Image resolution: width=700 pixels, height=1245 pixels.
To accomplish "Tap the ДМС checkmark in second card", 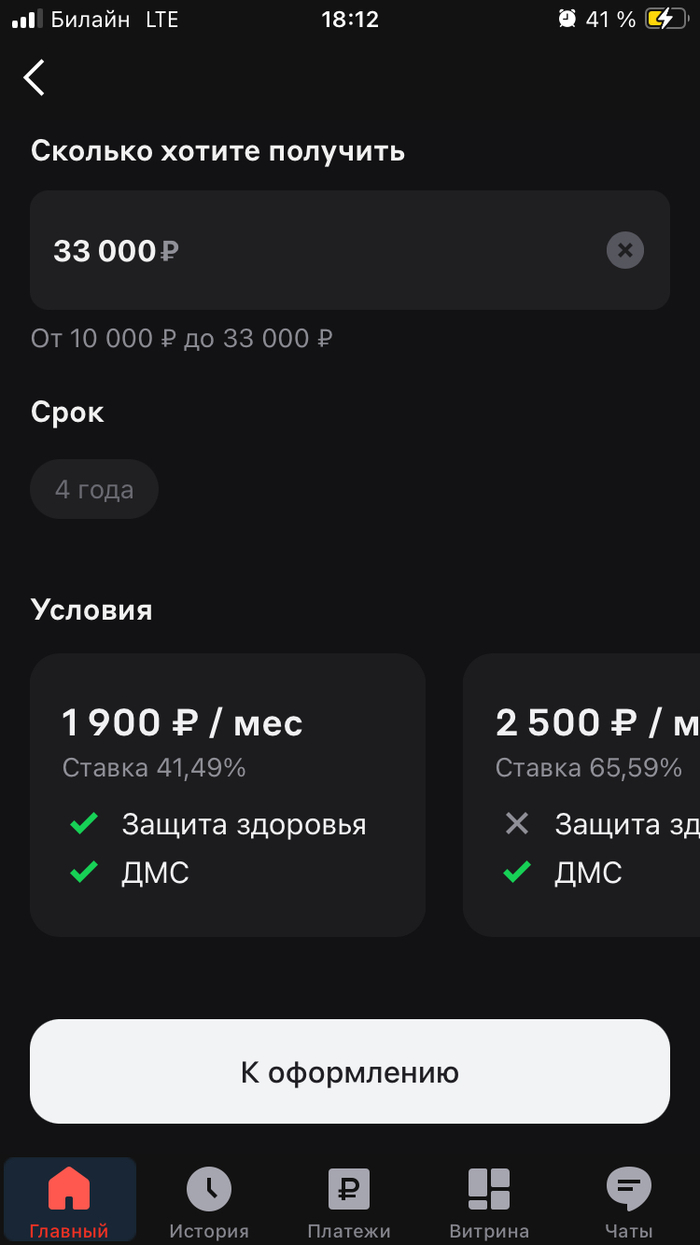I will tap(517, 872).
